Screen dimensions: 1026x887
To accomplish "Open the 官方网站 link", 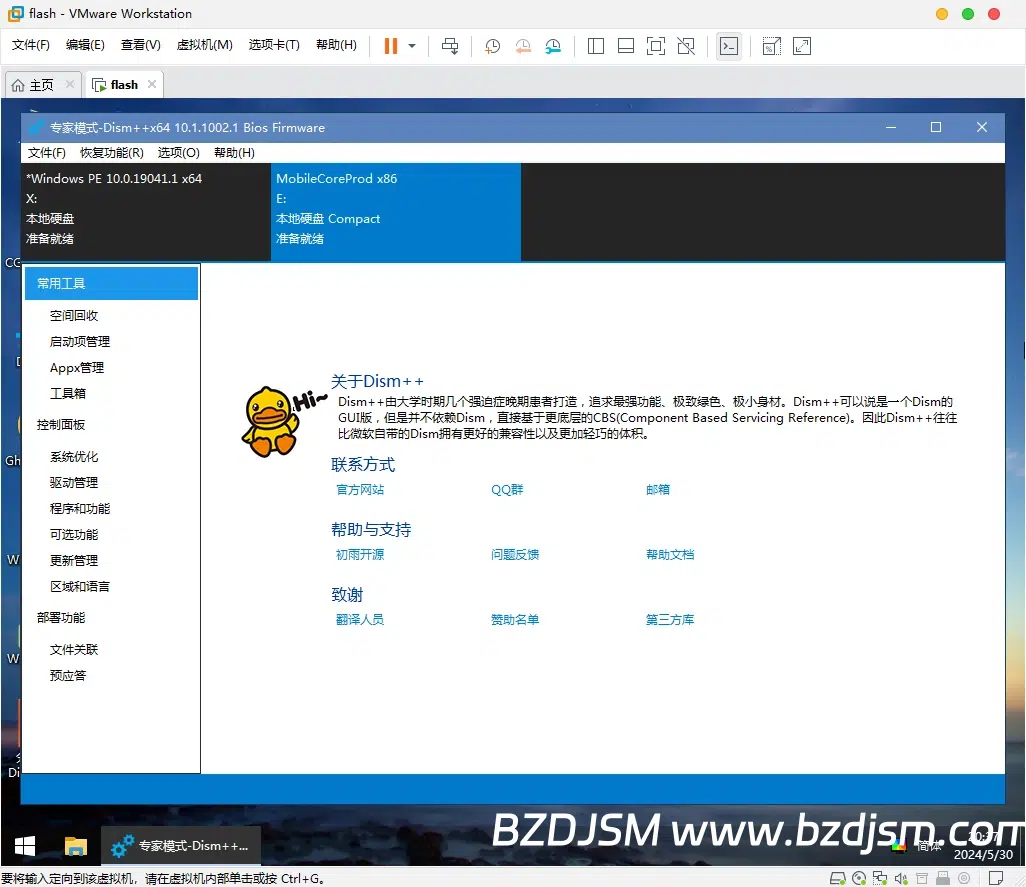I will point(360,489).
